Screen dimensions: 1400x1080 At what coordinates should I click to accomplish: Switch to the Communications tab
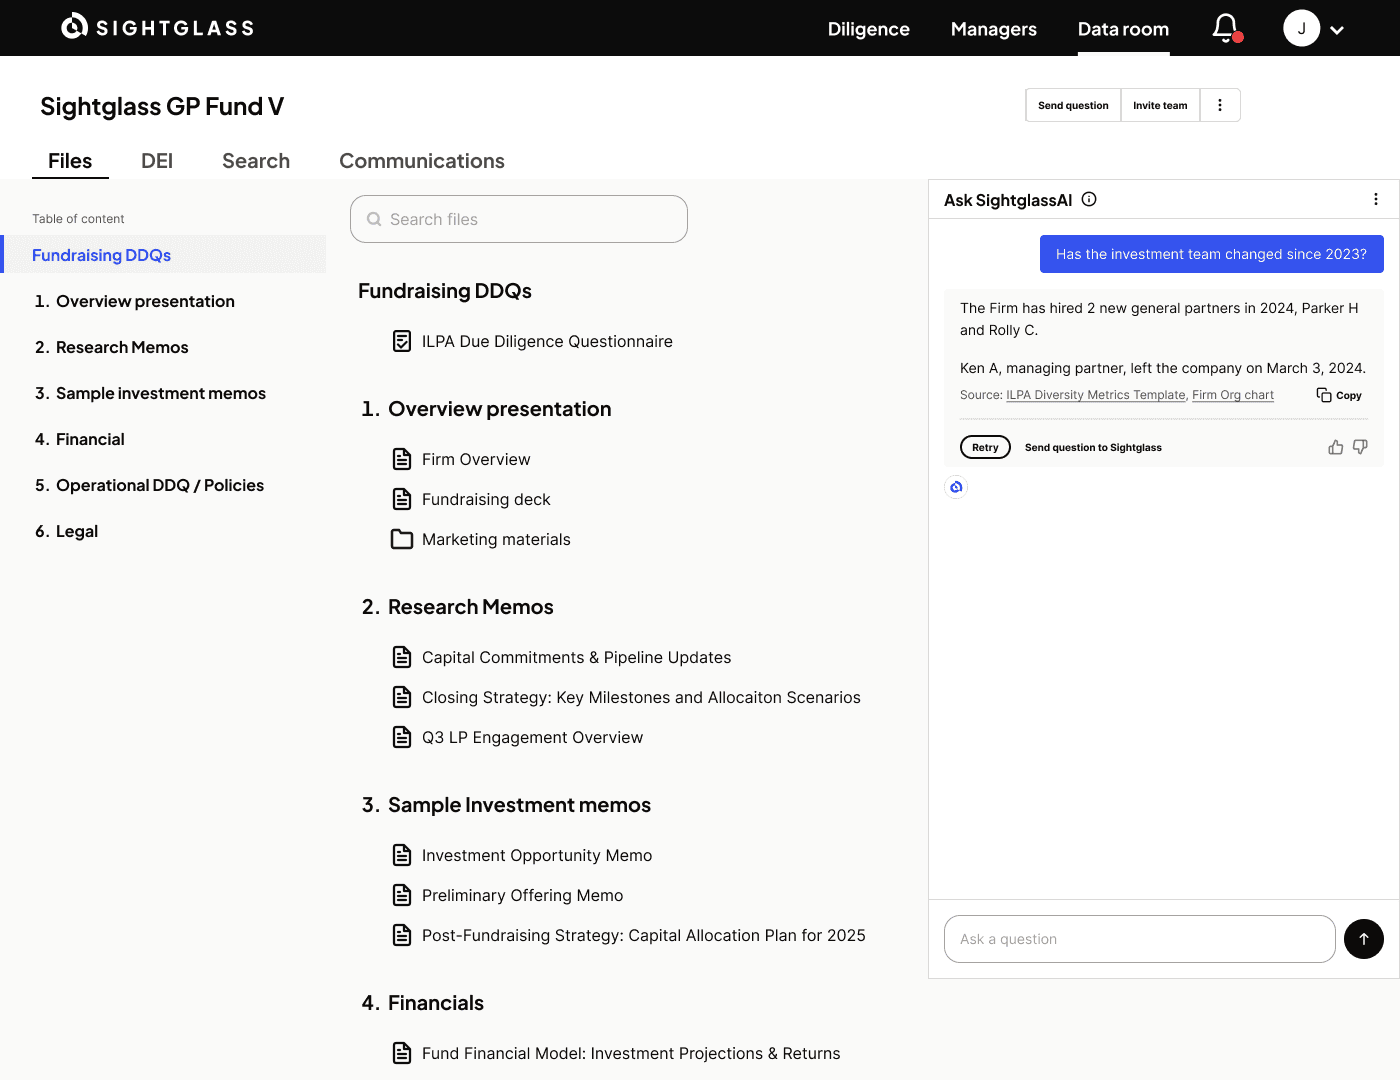pos(422,161)
